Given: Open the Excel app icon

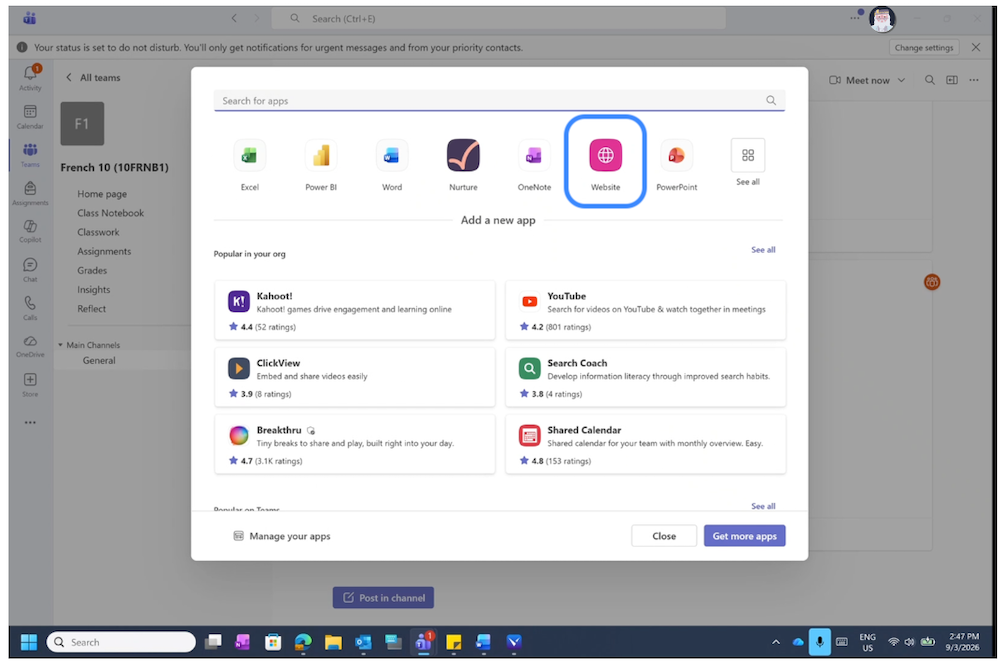Looking at the screenshot, I should pos(249,155).
